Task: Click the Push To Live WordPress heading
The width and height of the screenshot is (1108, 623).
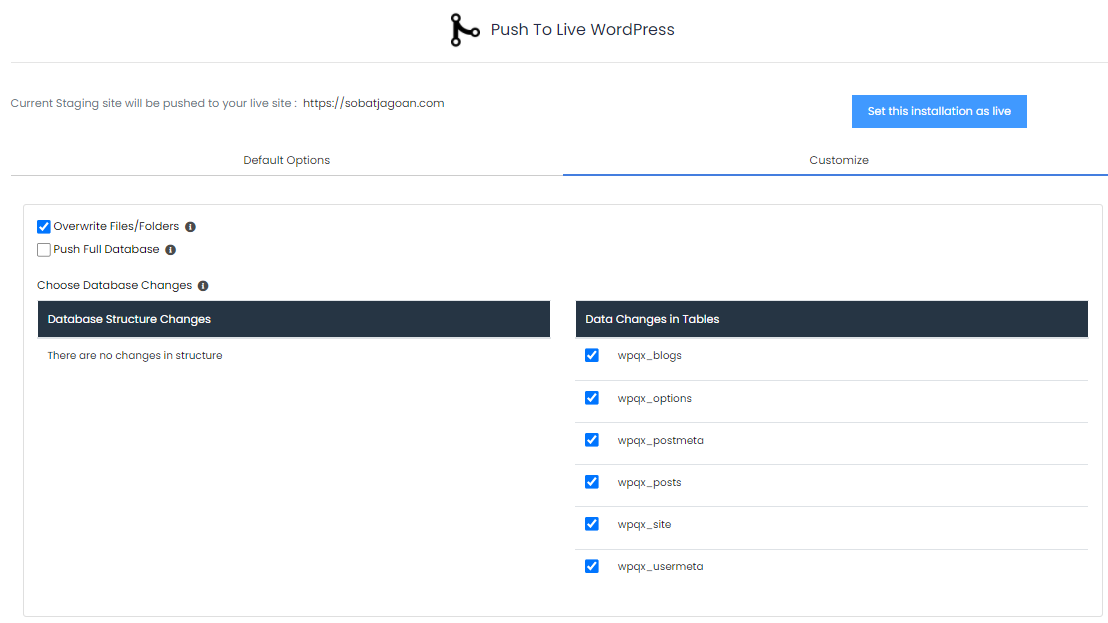Action: tap(582, 30)
